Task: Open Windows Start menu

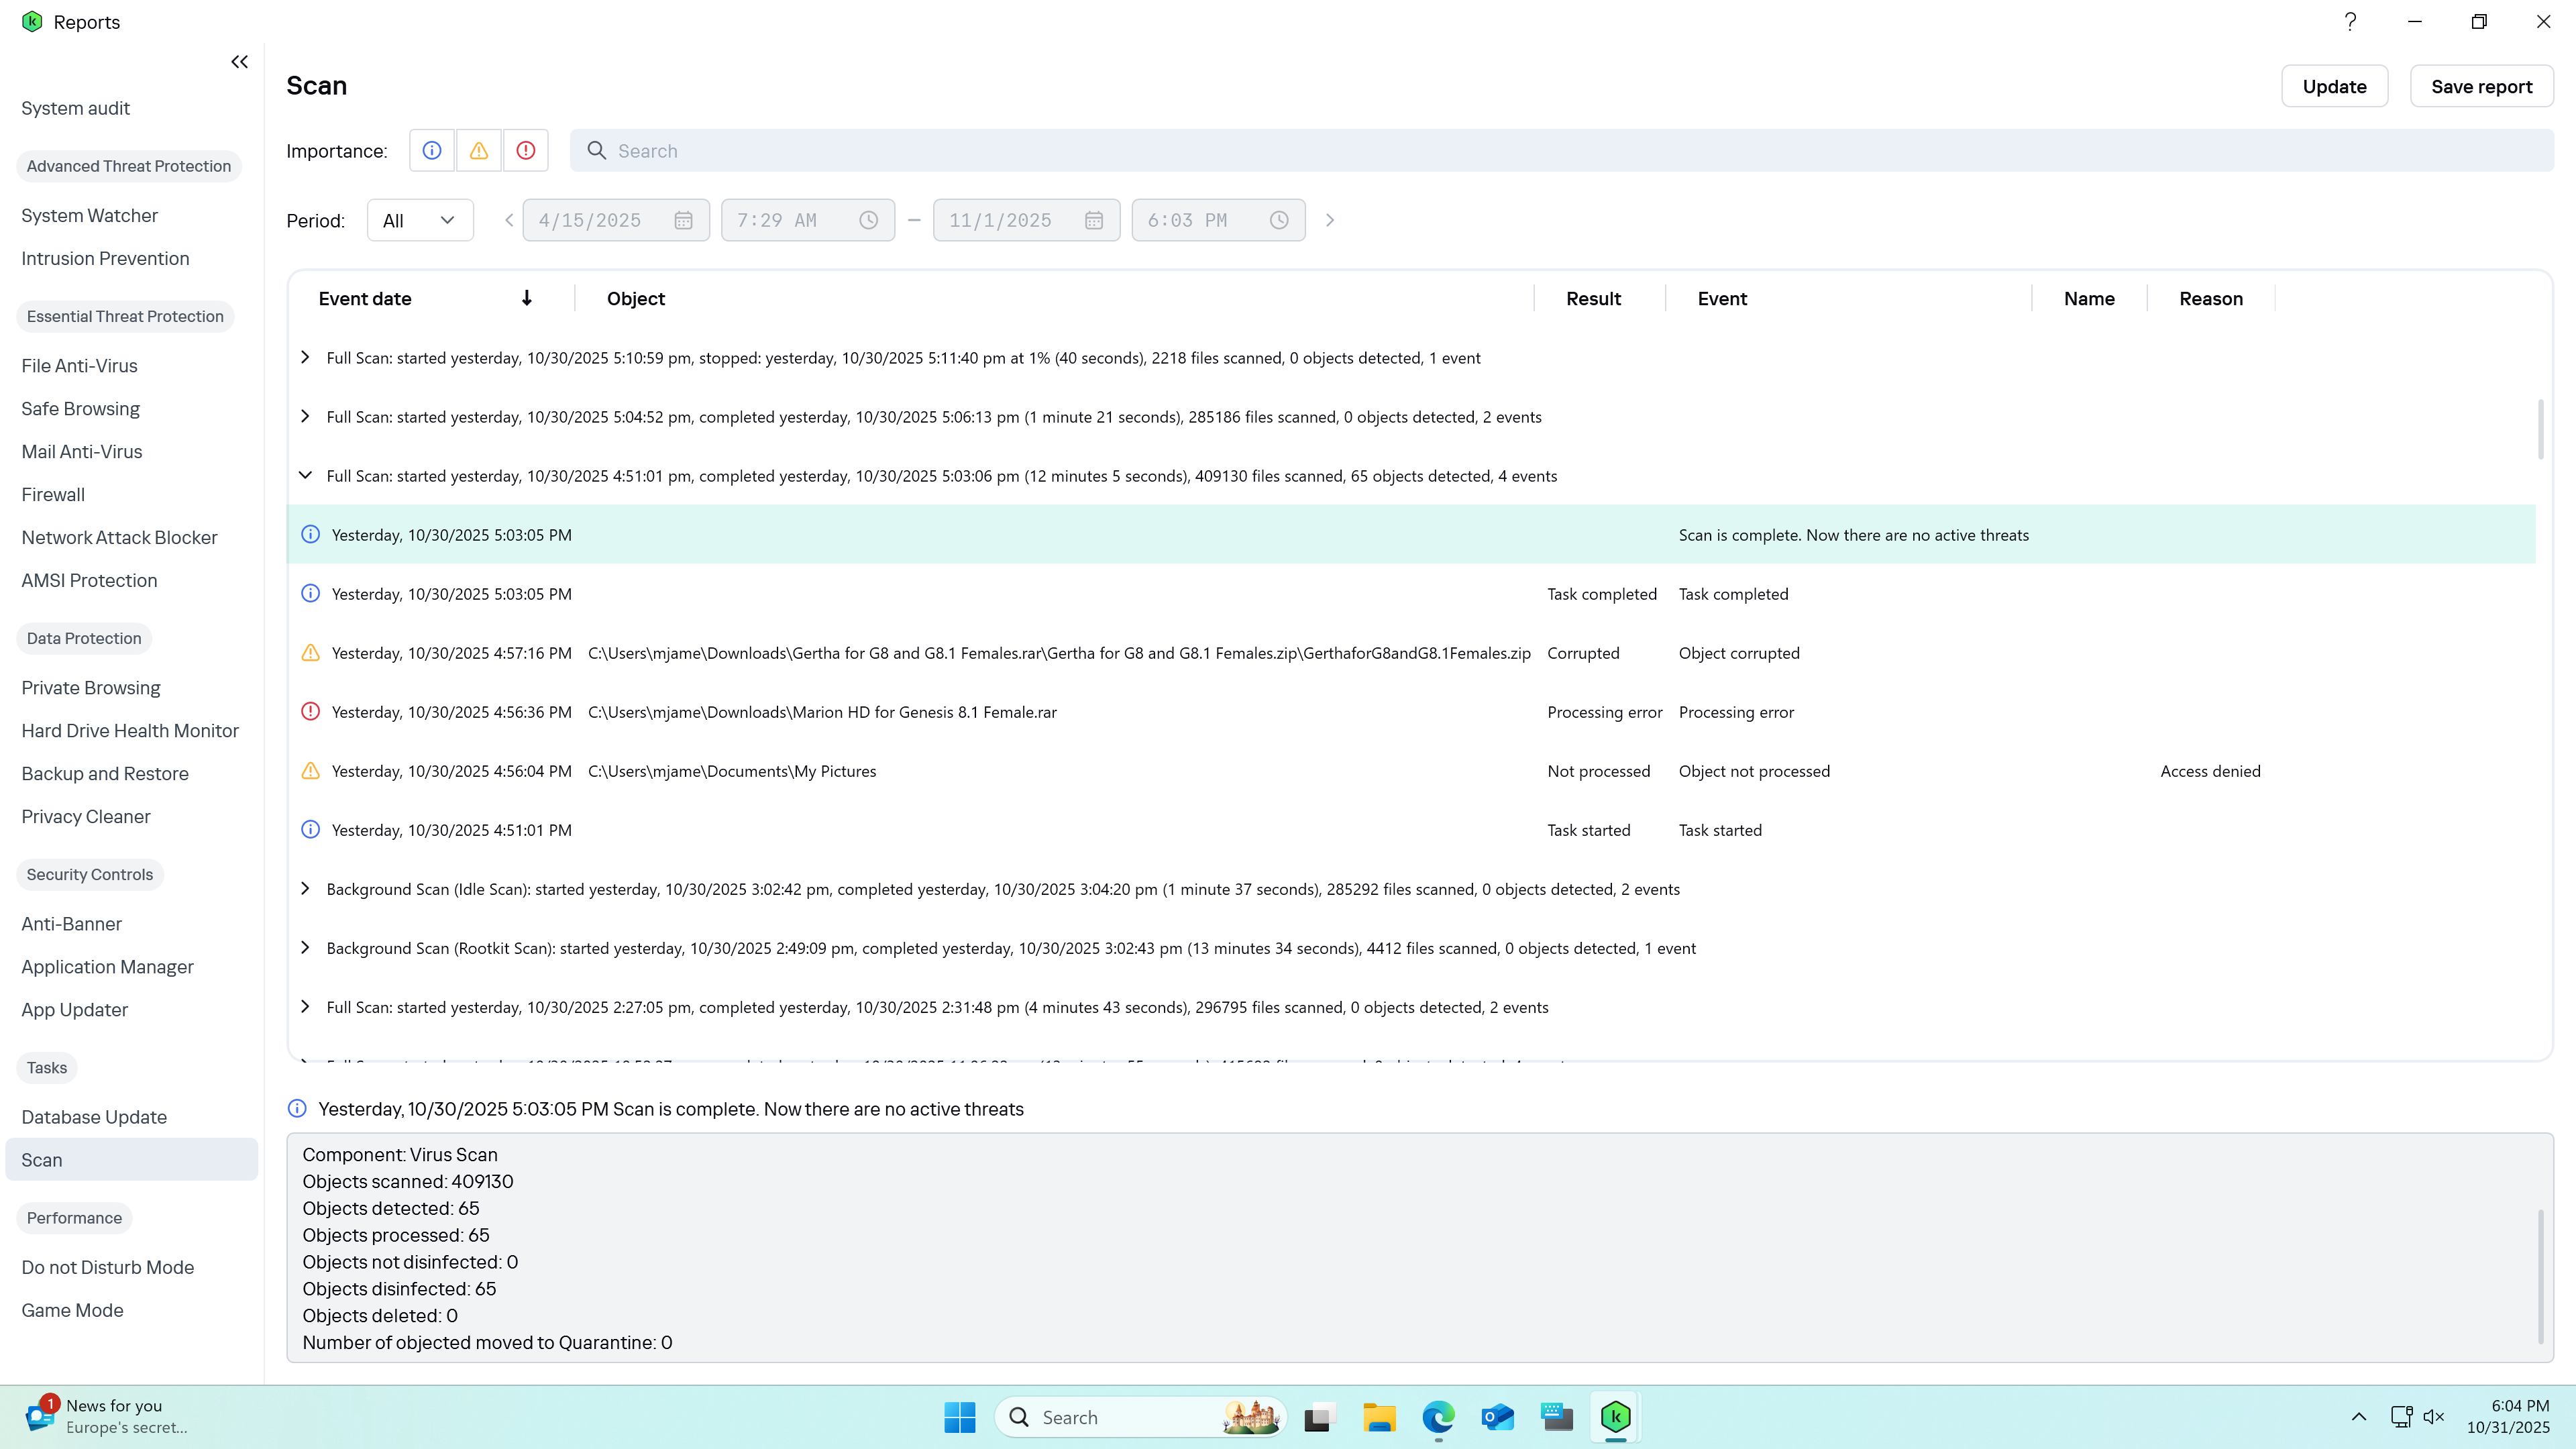Action: pos(959,1417)
